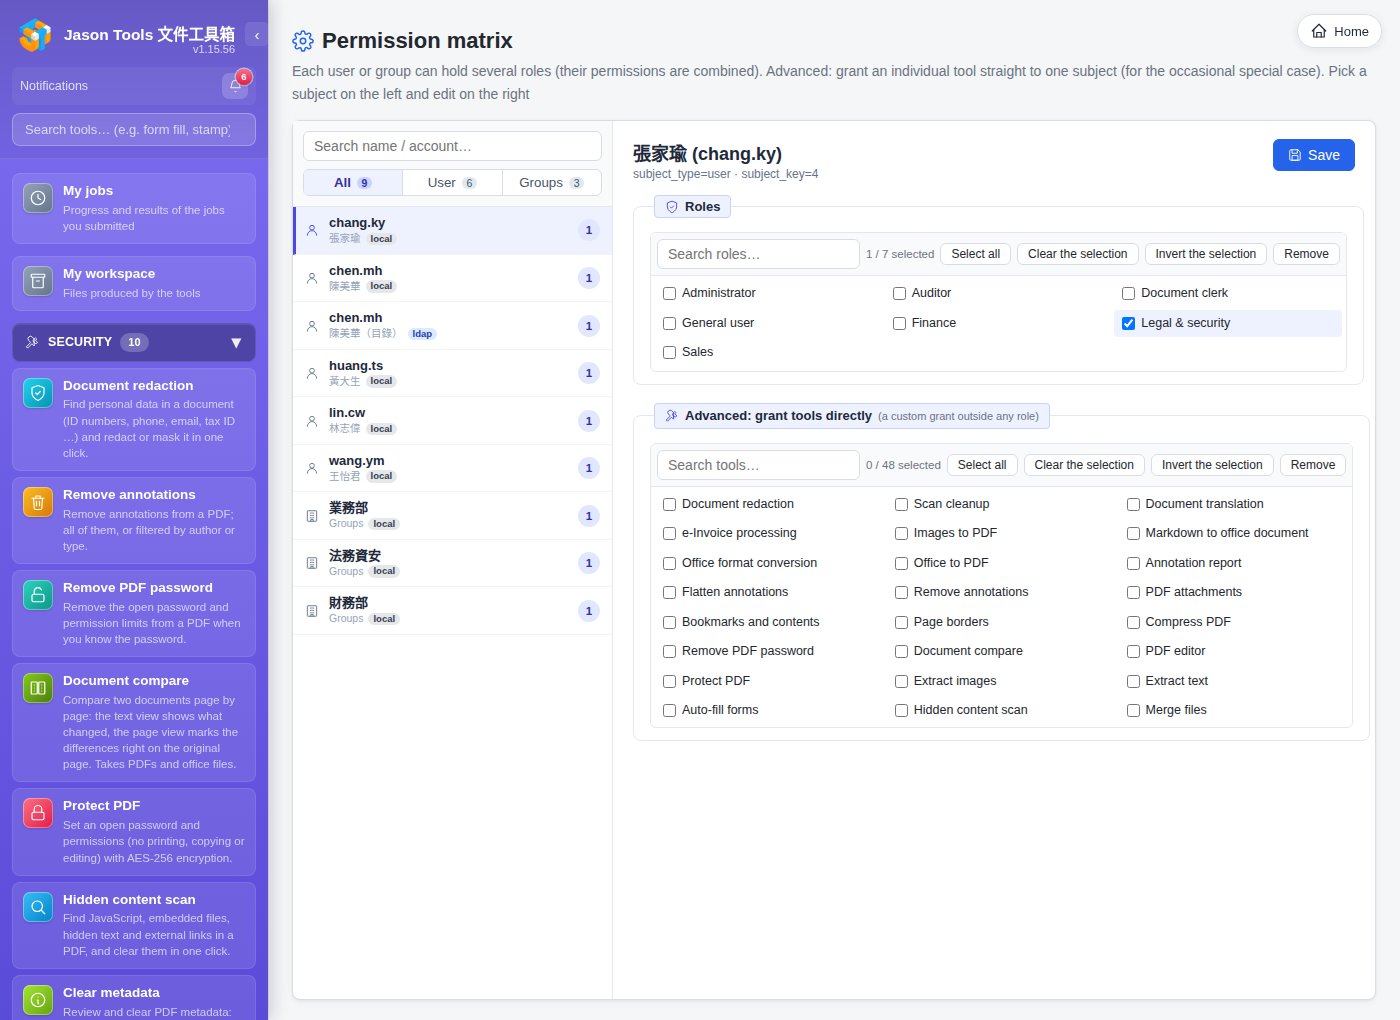This screenshot has width=1400, height=1020.
Task: Select the 法務資安 group row
Action: [x=452, y=563]
